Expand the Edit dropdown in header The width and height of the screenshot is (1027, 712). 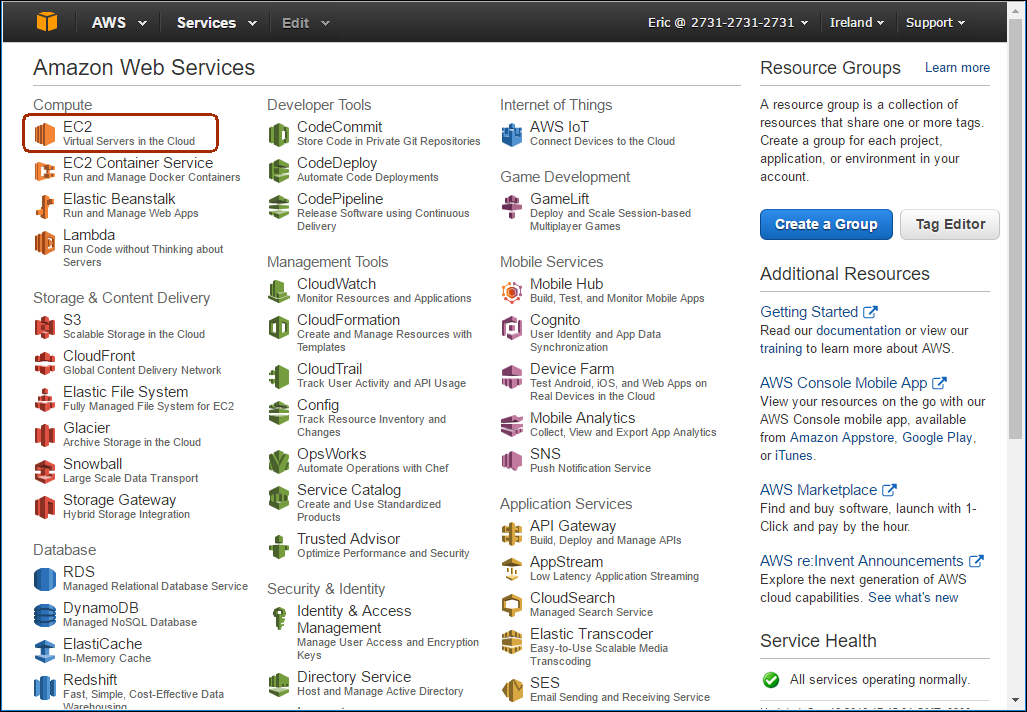click(x=305, y=22)
